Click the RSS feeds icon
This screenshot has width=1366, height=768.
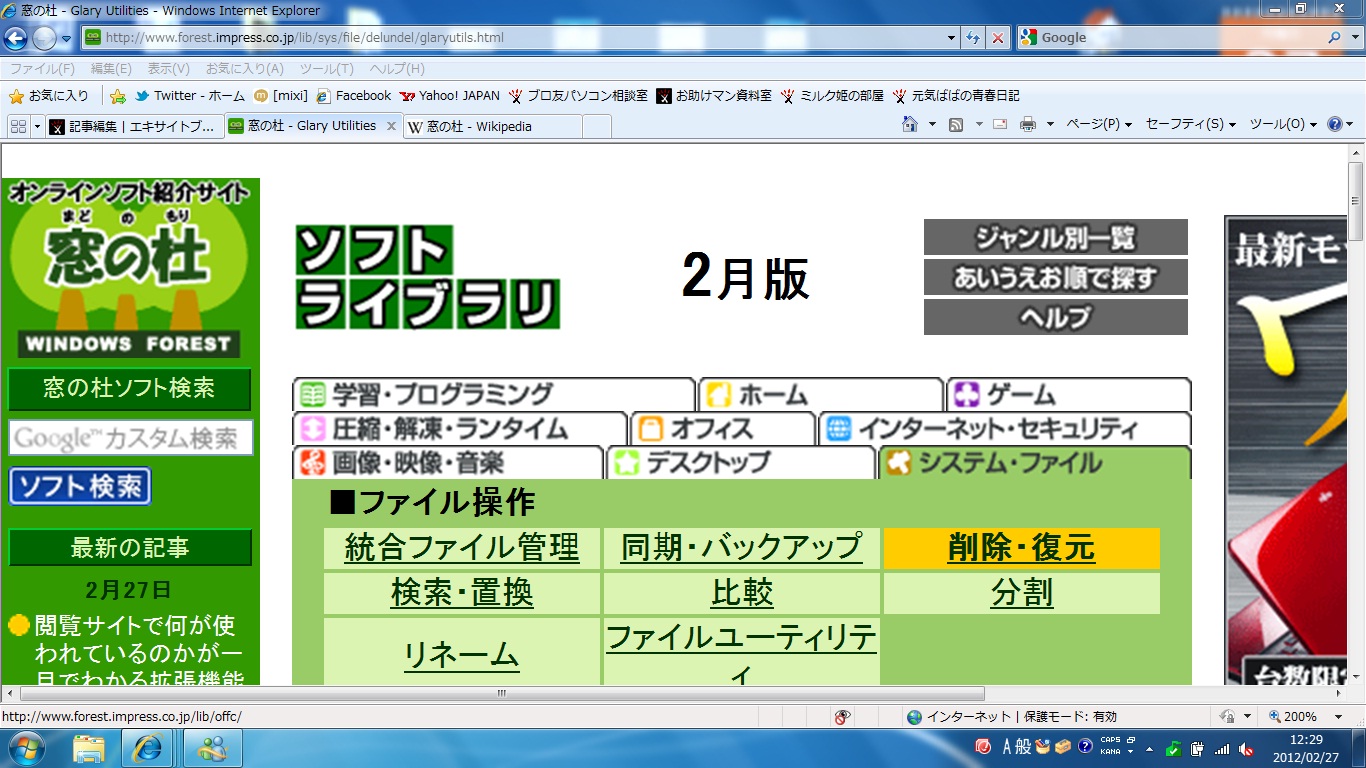tap(956, 125)
